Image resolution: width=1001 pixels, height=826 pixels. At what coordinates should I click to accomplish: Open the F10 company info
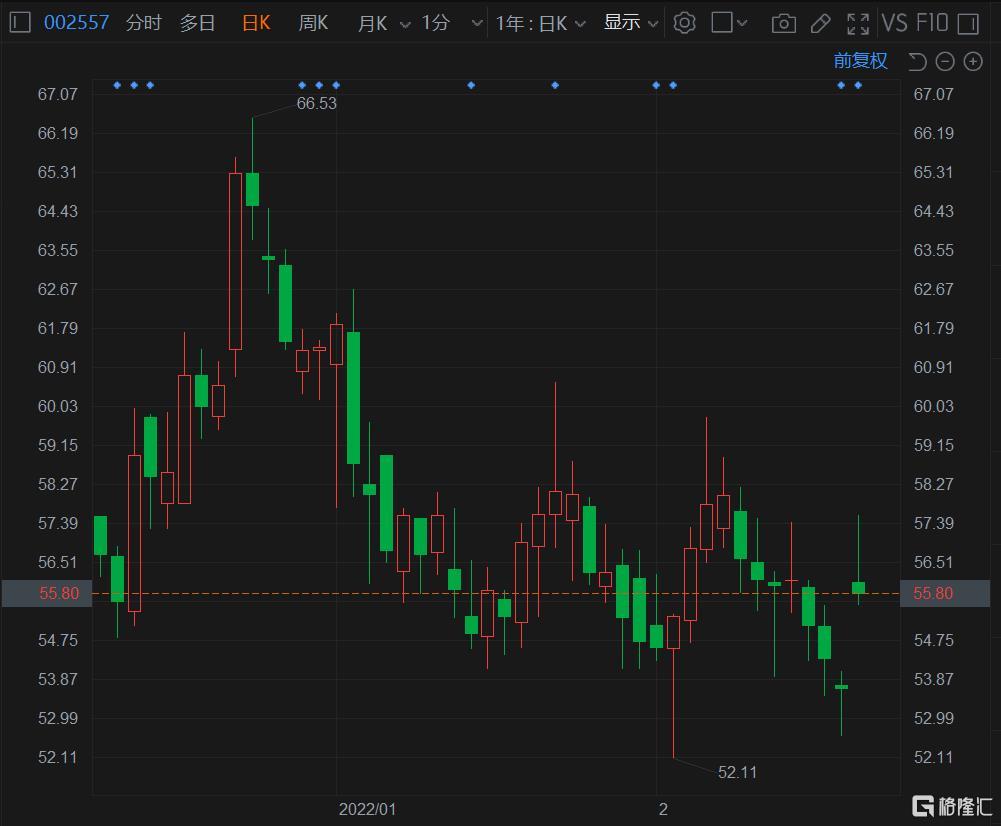click(x=931, y=23)
